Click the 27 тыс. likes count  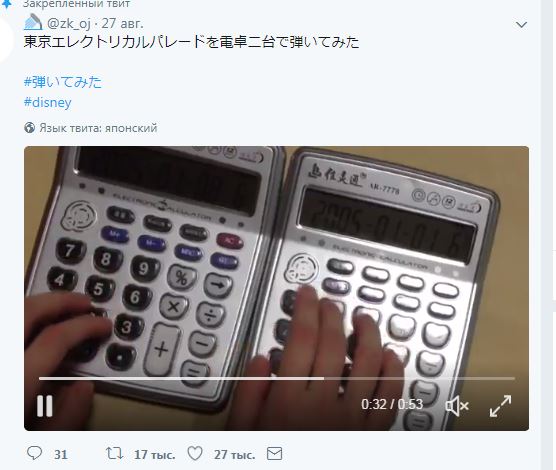234,454
